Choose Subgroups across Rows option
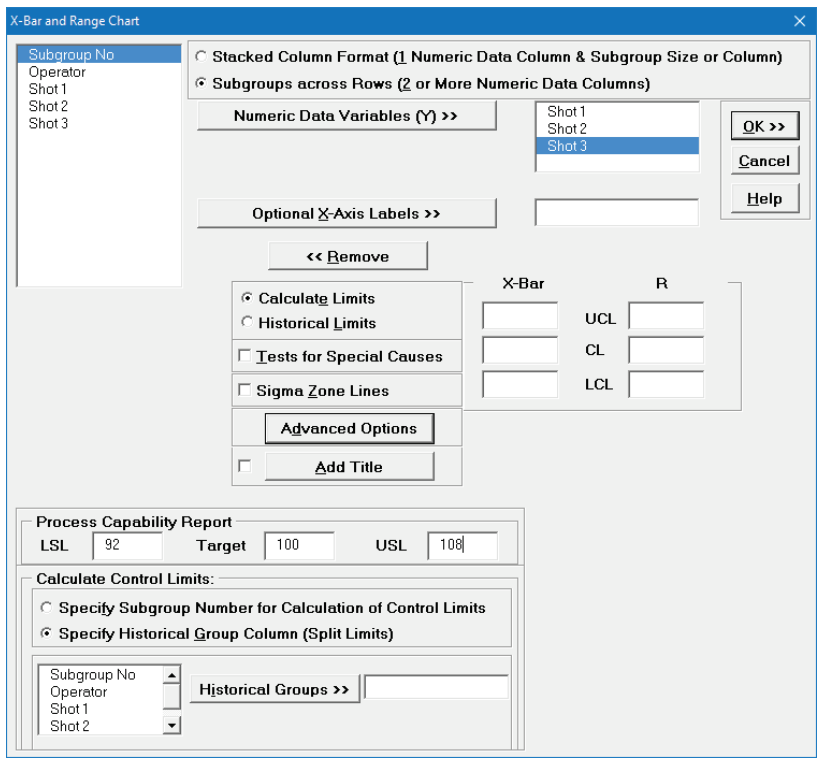 coord(202,84)
